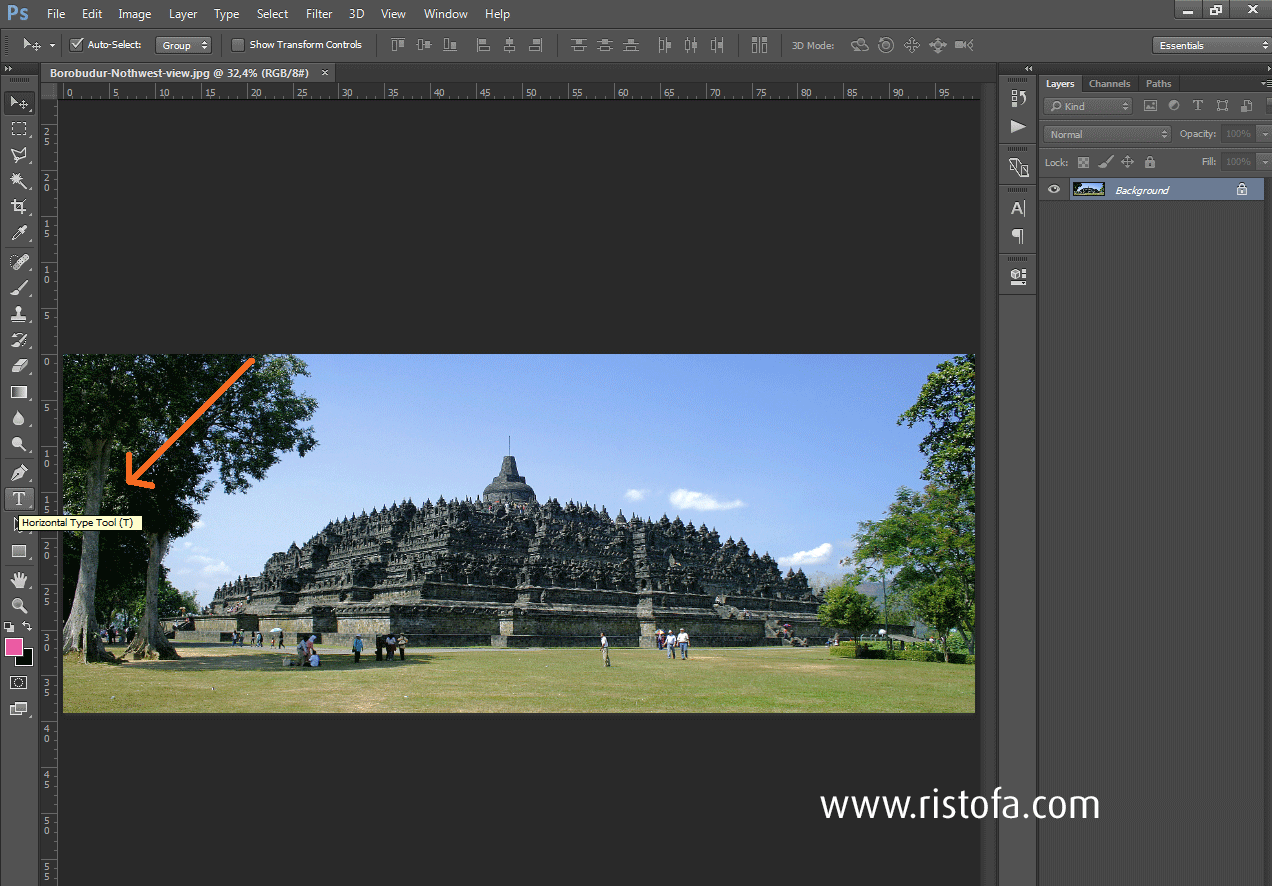This screenshot has height=886, width=1272.
Task: Open the Essentials workspace switcher
Action: click(1210, 44)
